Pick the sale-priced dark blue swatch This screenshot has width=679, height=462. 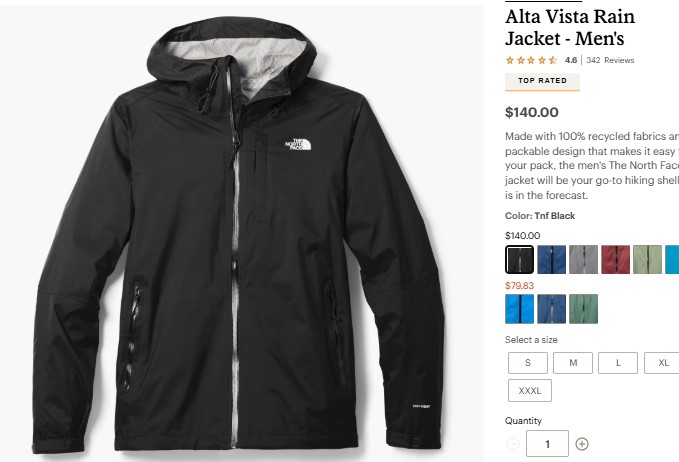(x=551, y=309)
